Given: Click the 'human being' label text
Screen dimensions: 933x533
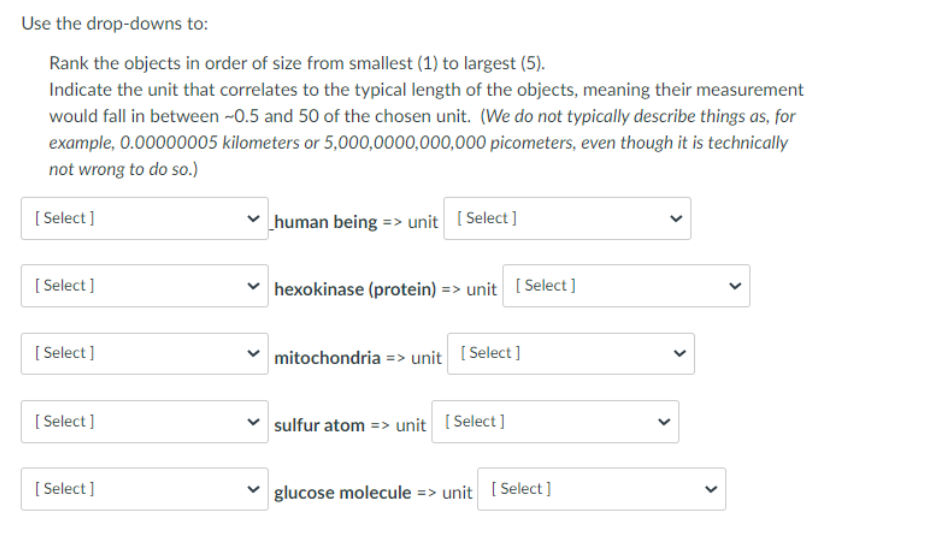Looking at the screenshot, I should 326,222.
